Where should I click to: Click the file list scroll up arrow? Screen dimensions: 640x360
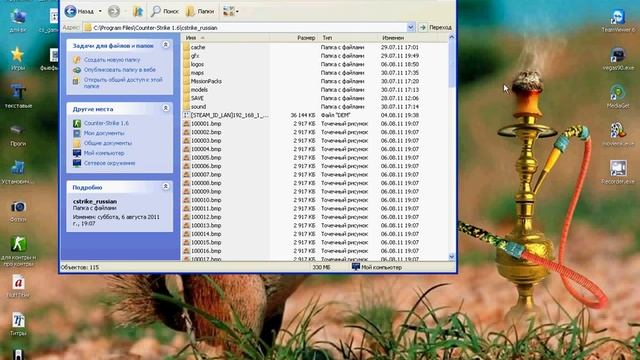pyautogui.click(x=451, y=37)
